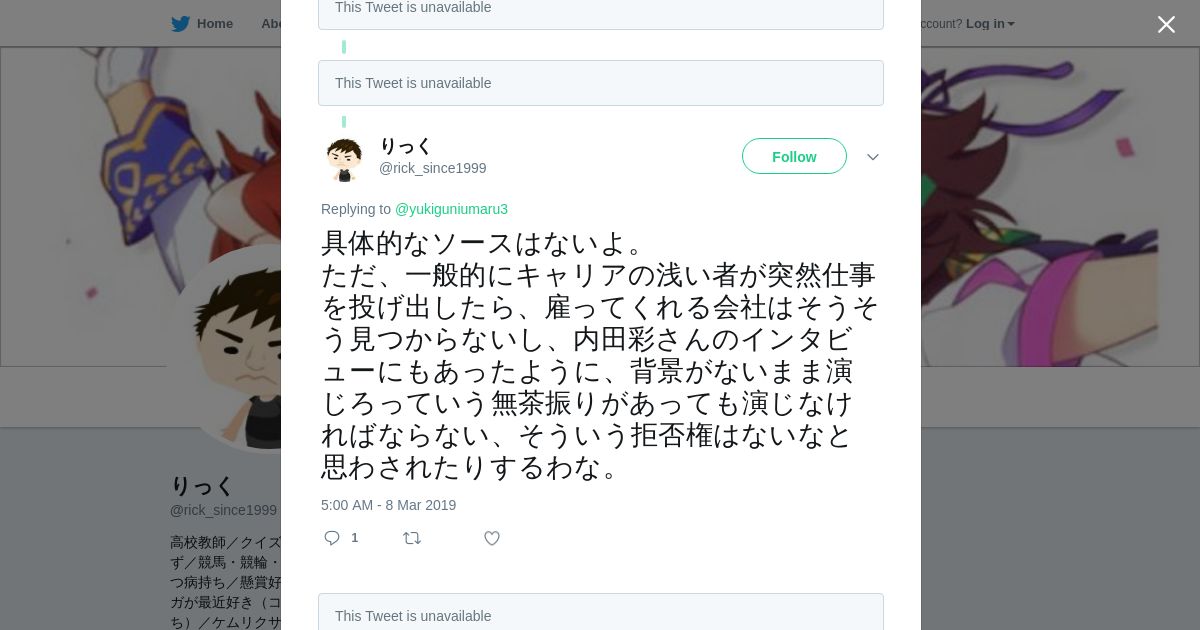The image size is (1200, 630).
Task: Click the reply count number 1
Action: (354, 538)
